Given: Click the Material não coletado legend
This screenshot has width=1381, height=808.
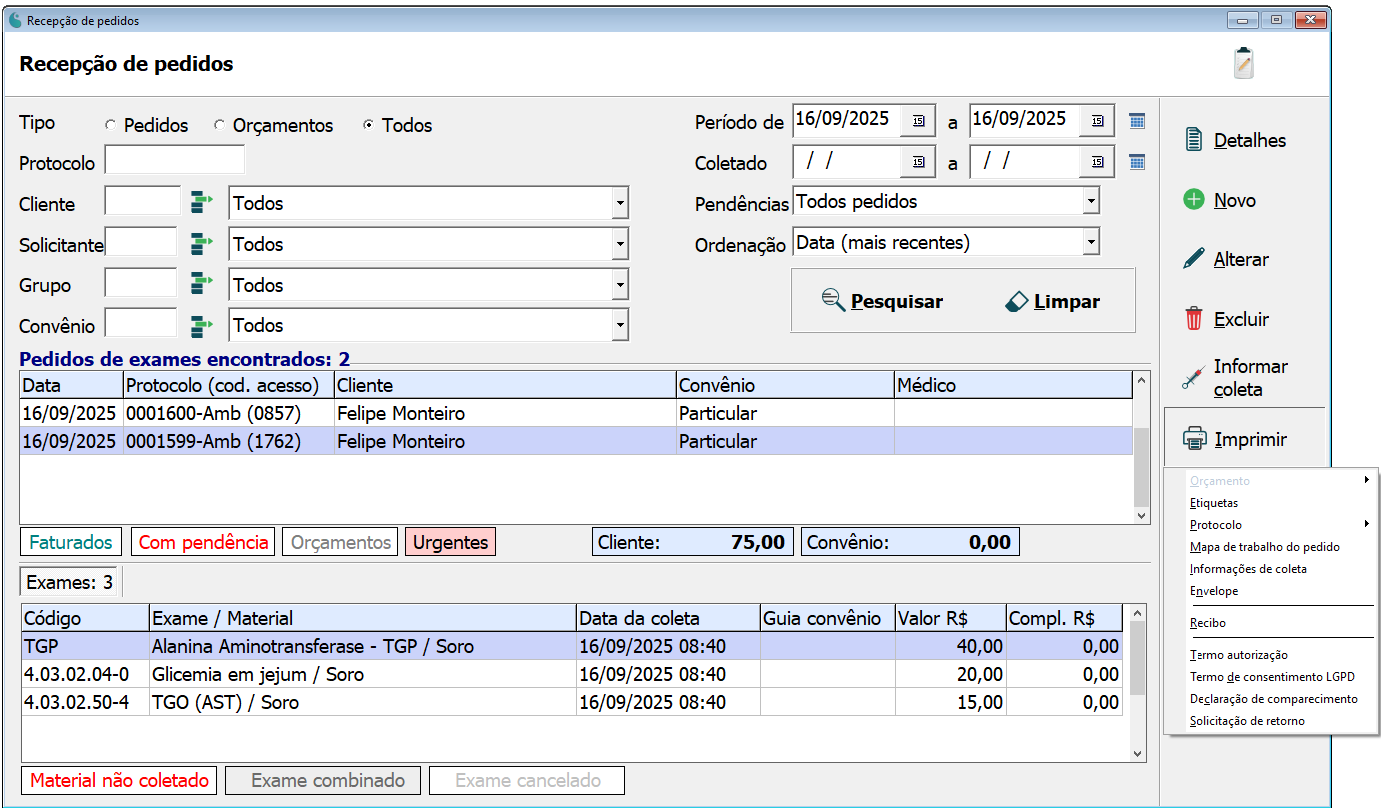Looking at the screenshot, I should click(x=119, y=780).
